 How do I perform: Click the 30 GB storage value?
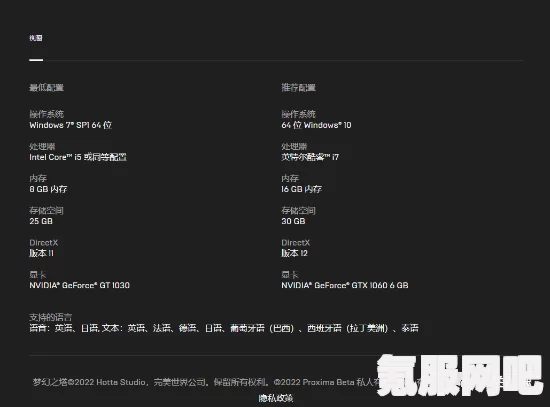[x=293, y=221]
